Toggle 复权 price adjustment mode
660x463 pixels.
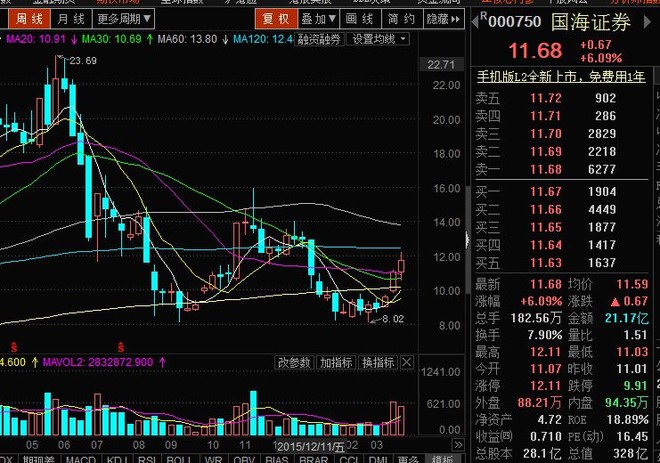click(276, 19)
